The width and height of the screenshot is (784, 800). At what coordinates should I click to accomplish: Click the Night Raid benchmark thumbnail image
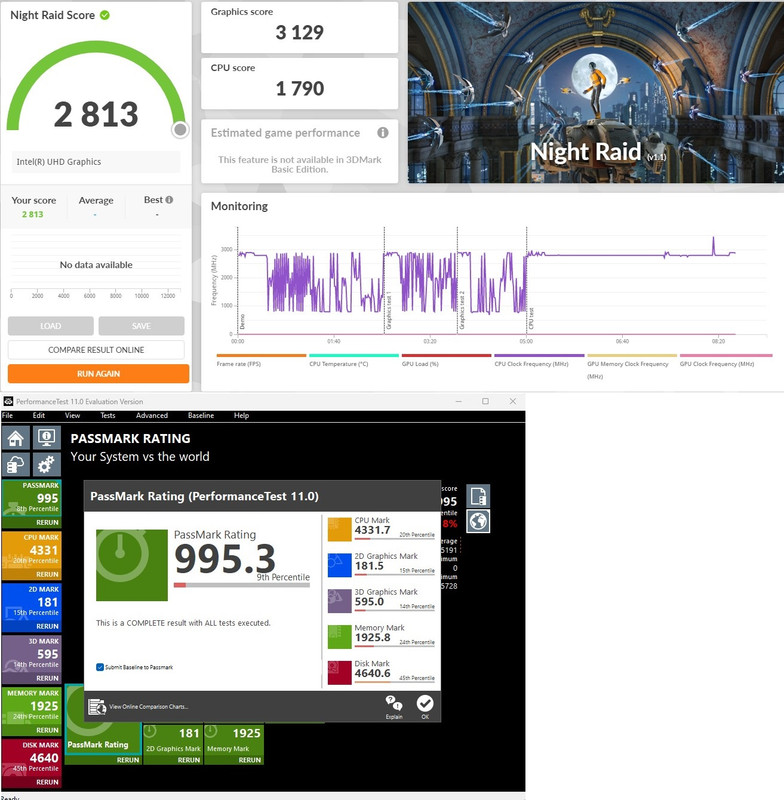click(x=596, y=92)
